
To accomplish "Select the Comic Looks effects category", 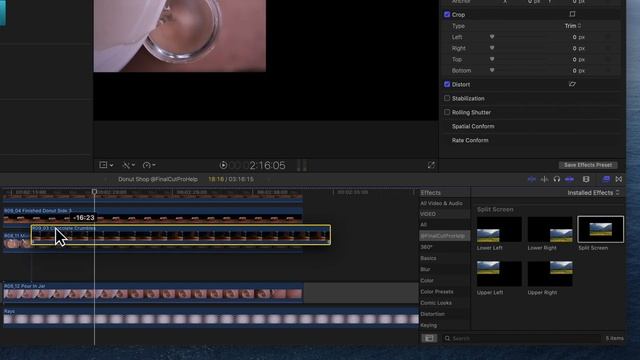I will [436, 303].
